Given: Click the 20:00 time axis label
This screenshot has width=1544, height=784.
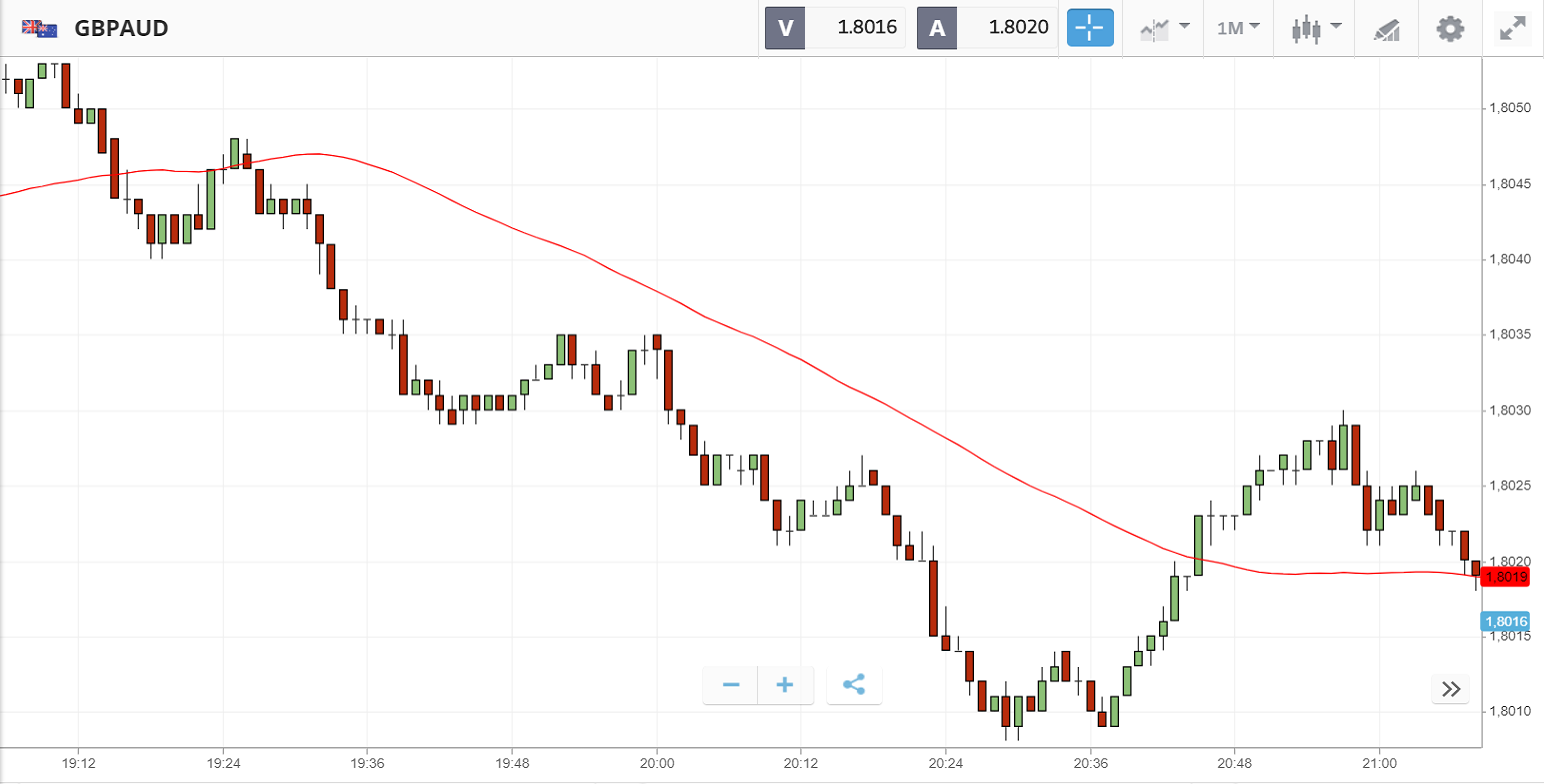Looking at the screenshot, I should coord(656,763).
